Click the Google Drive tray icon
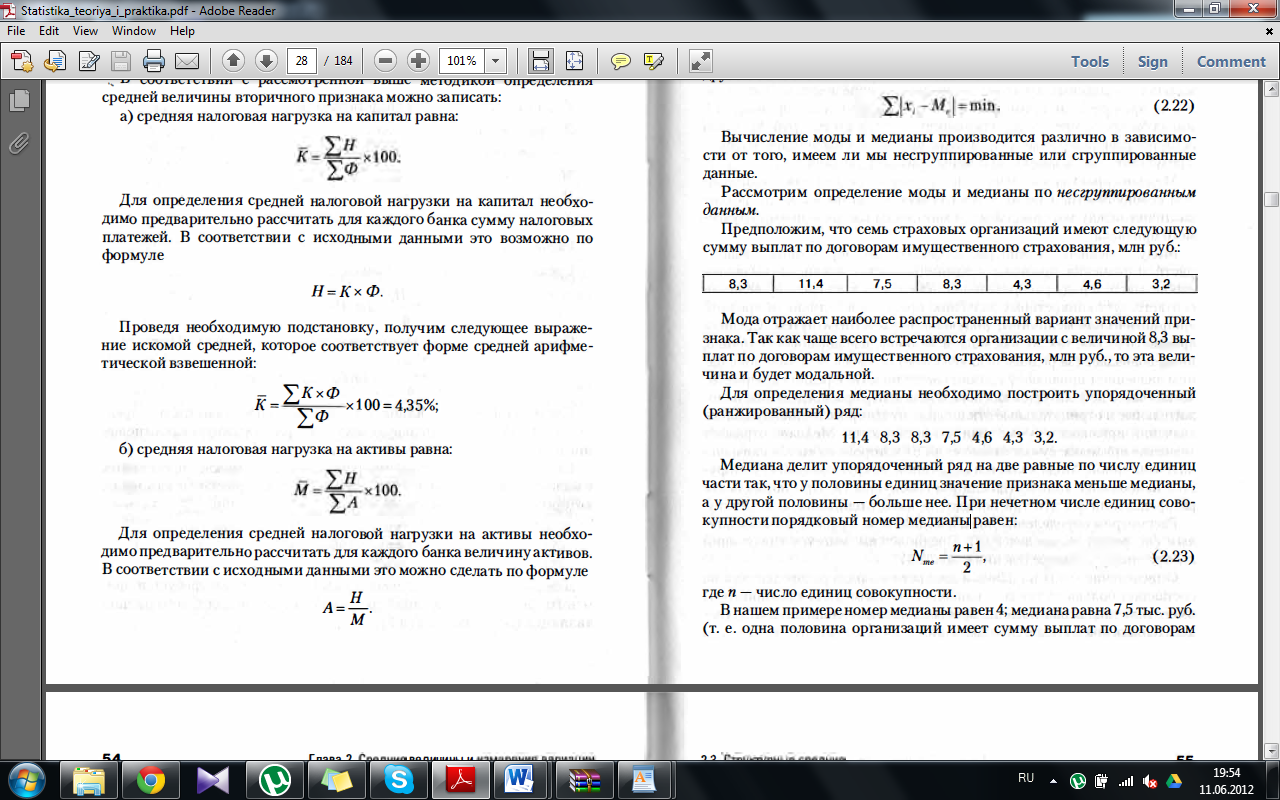 tap(1172, 780)
